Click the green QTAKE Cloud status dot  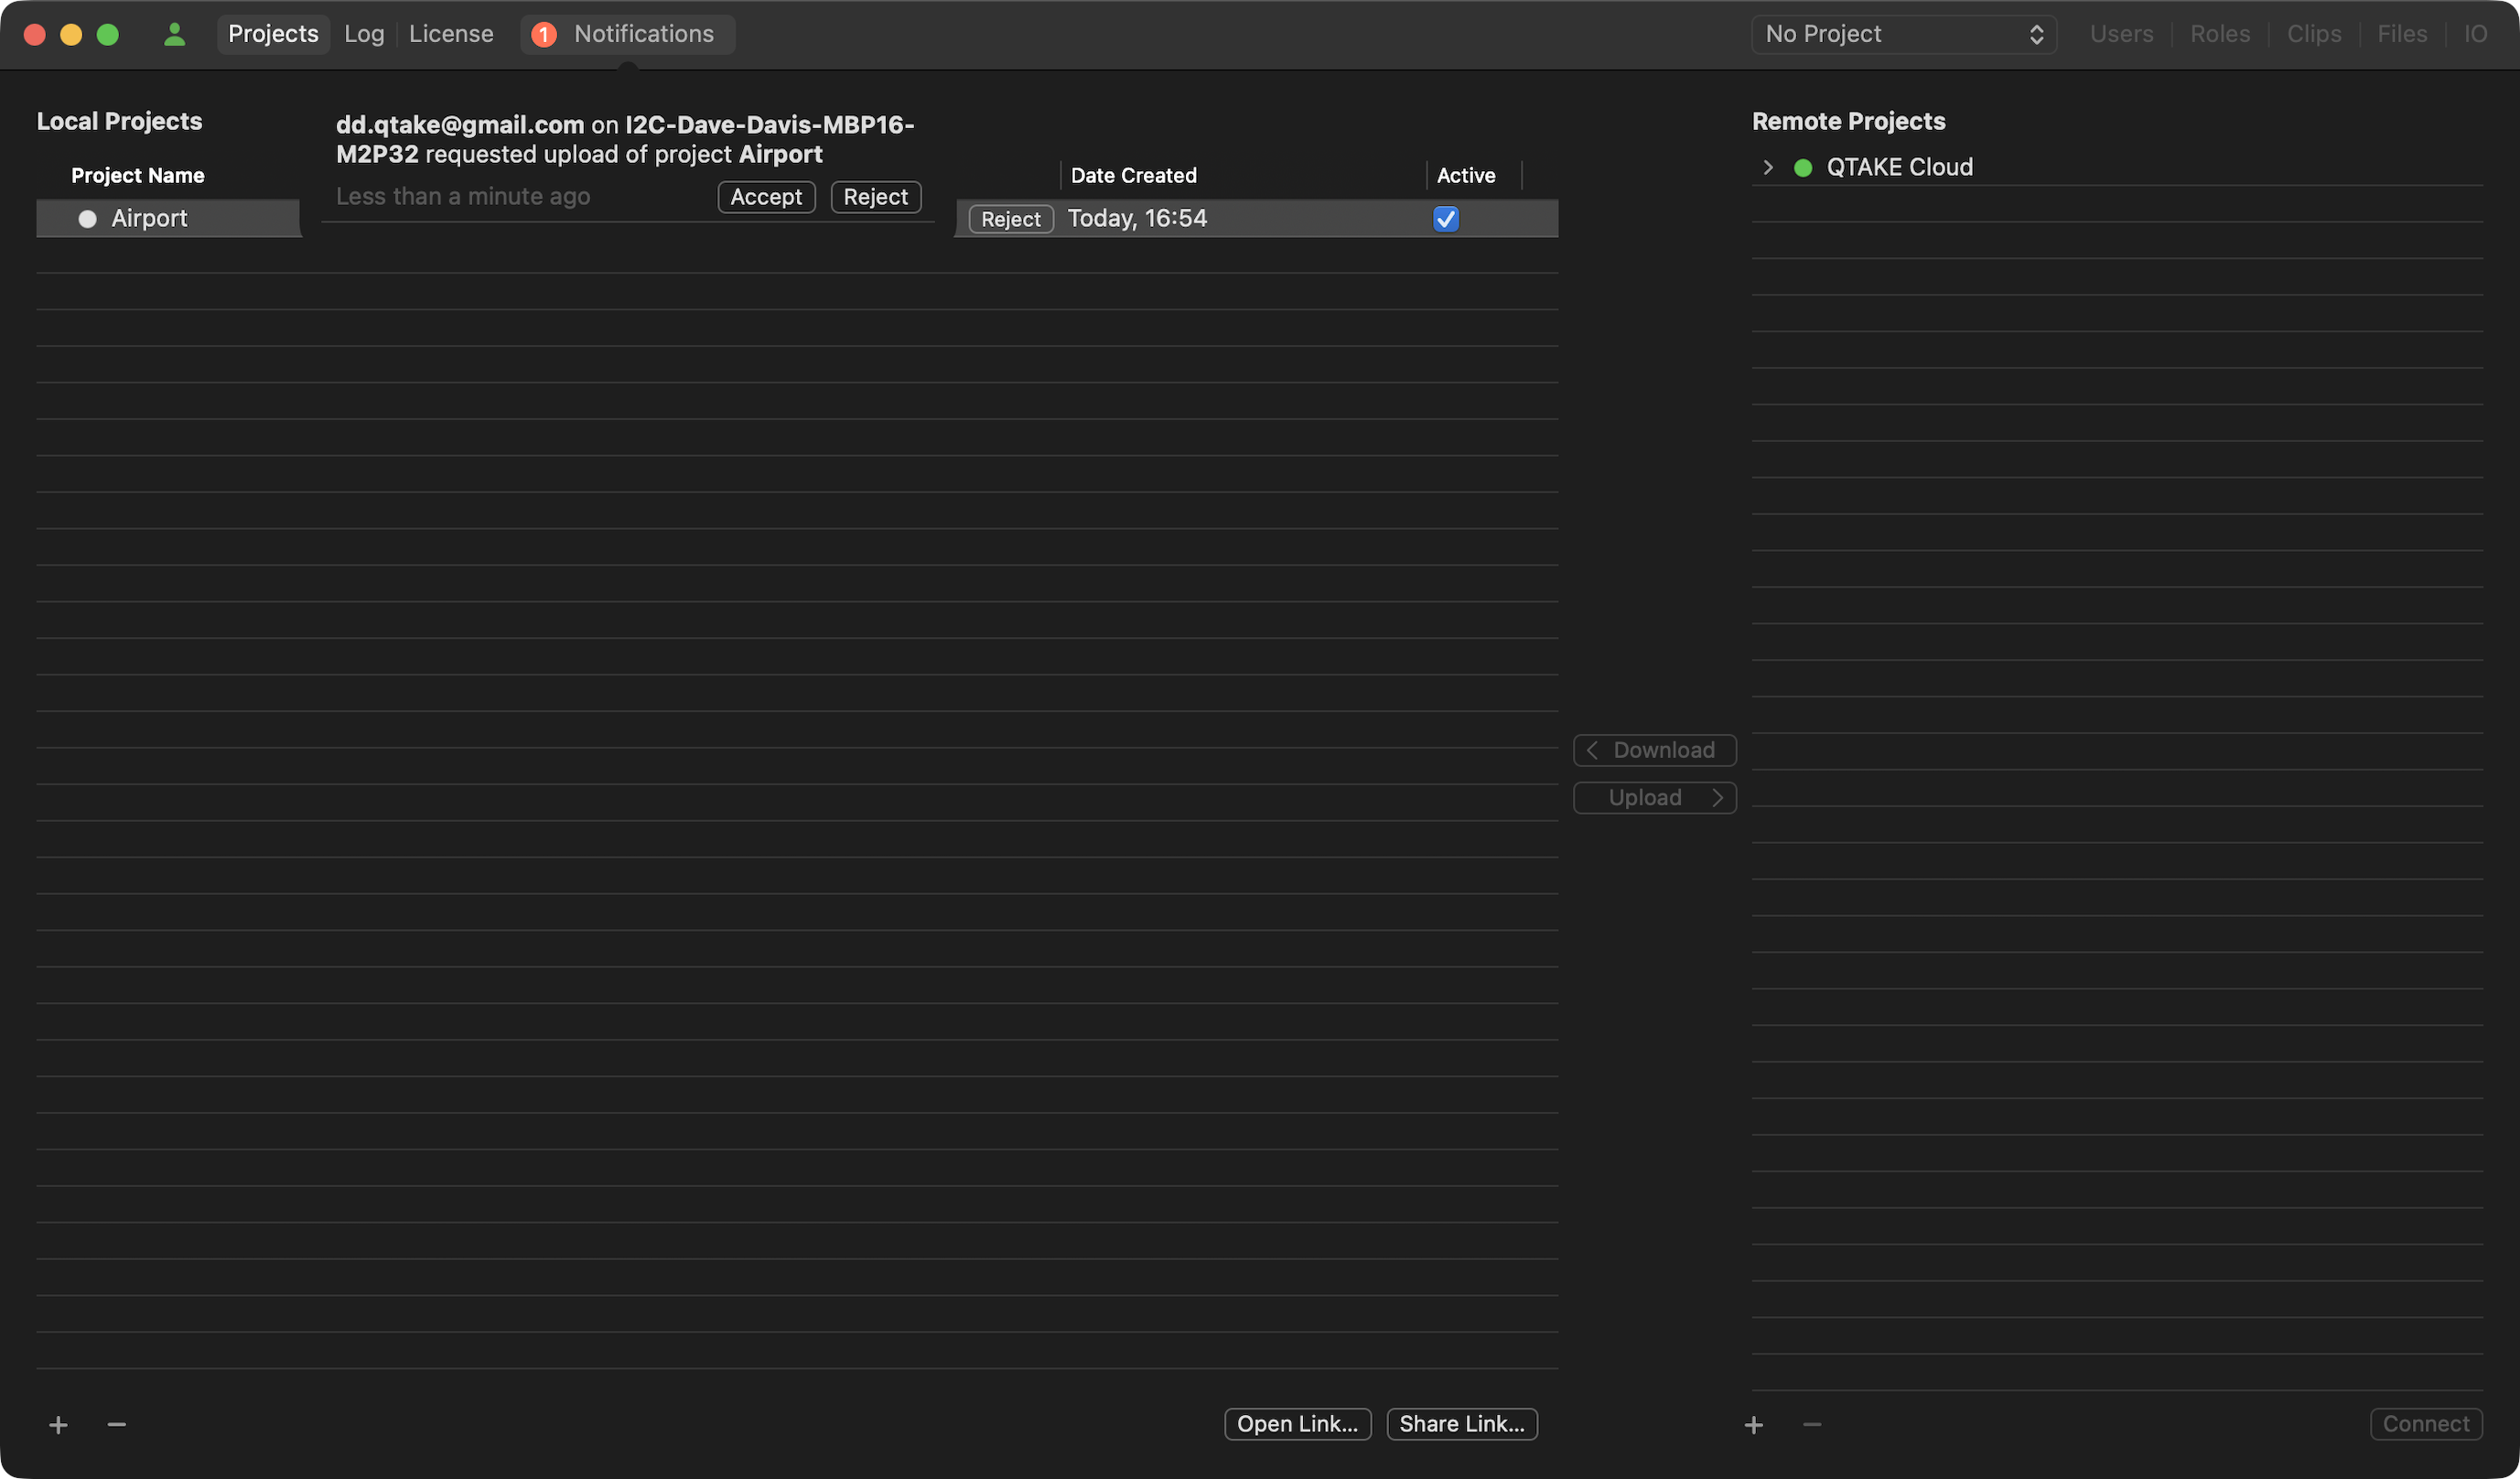(x=1803, y=167)
